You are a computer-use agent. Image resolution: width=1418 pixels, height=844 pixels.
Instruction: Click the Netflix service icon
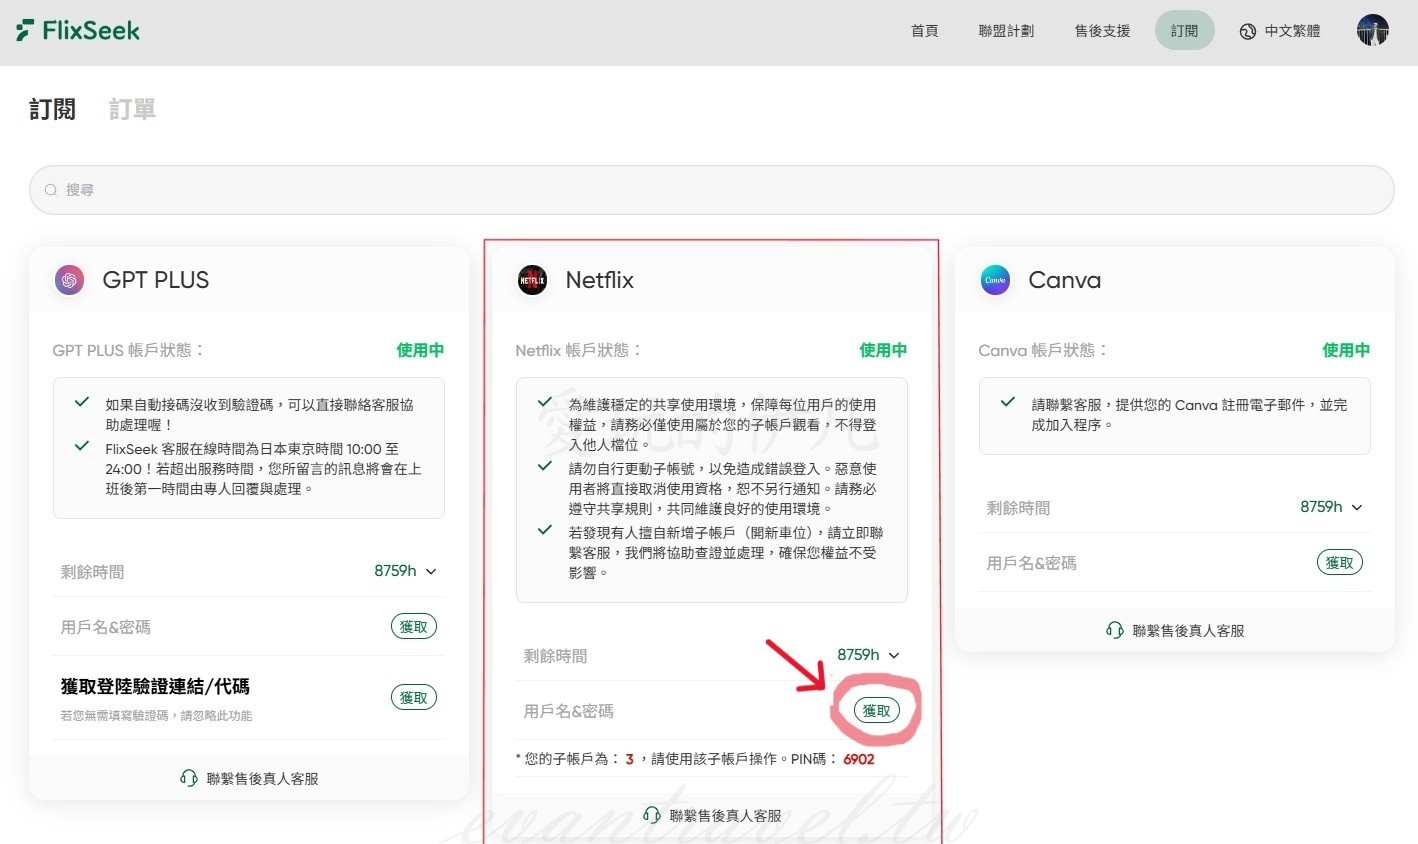point(532,280)
